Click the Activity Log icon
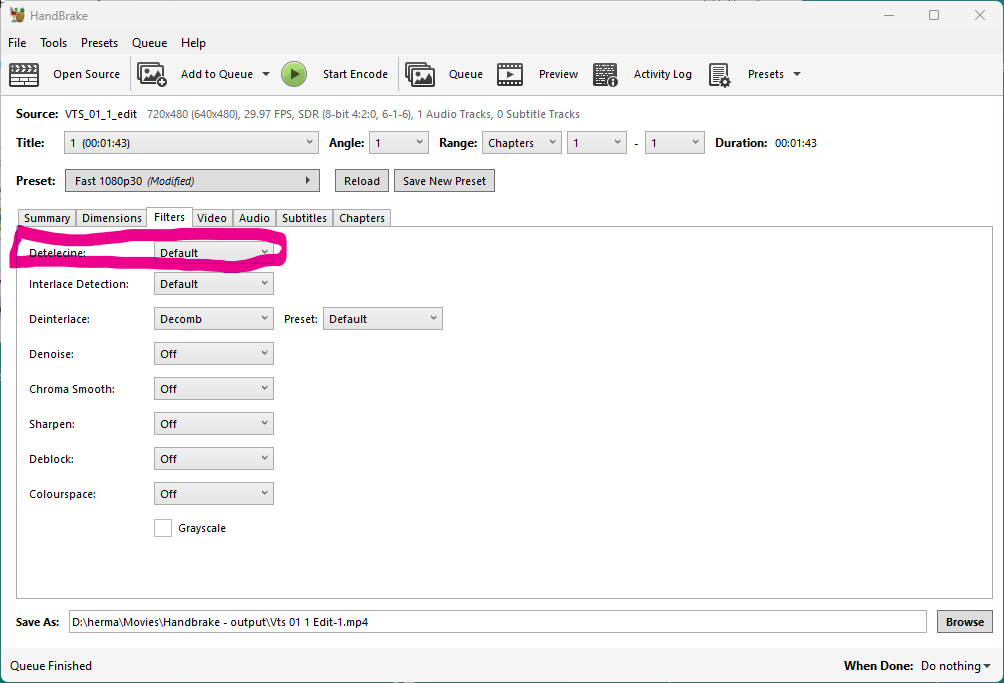Viewport: 1004px width, 683px height. click(605, 74)
